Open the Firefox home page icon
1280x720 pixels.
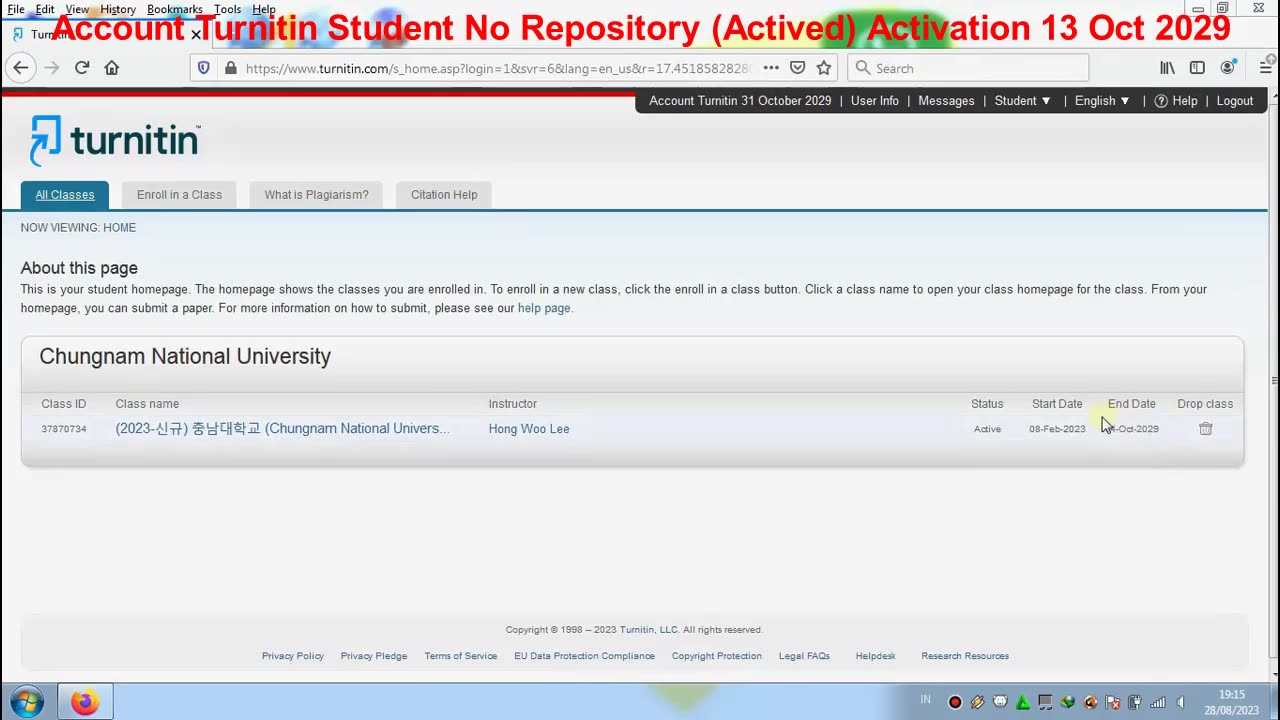tap(112, 68)
